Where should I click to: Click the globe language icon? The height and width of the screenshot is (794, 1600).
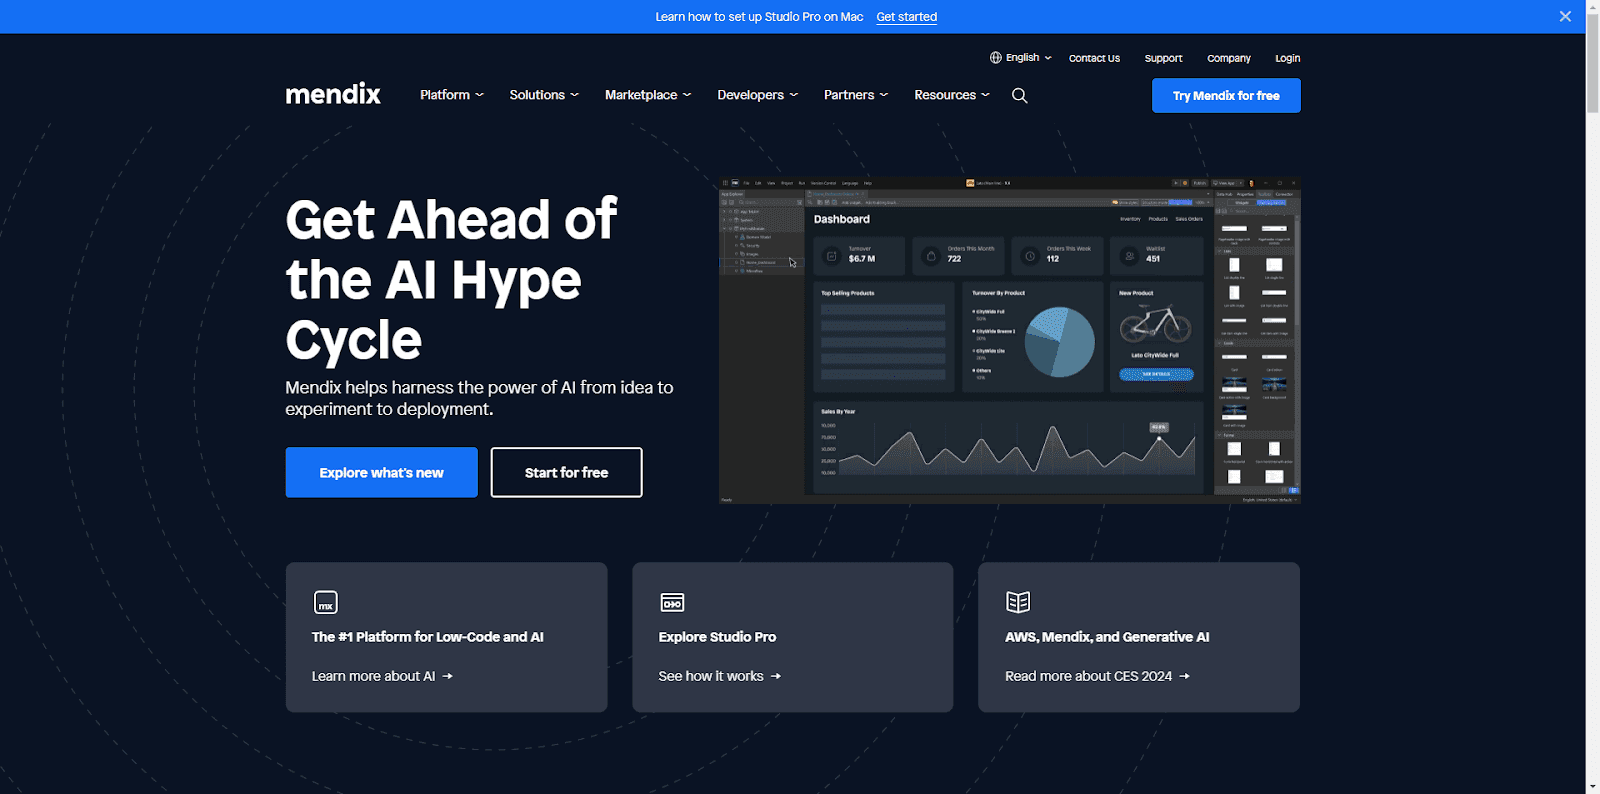tap(995, 58)
